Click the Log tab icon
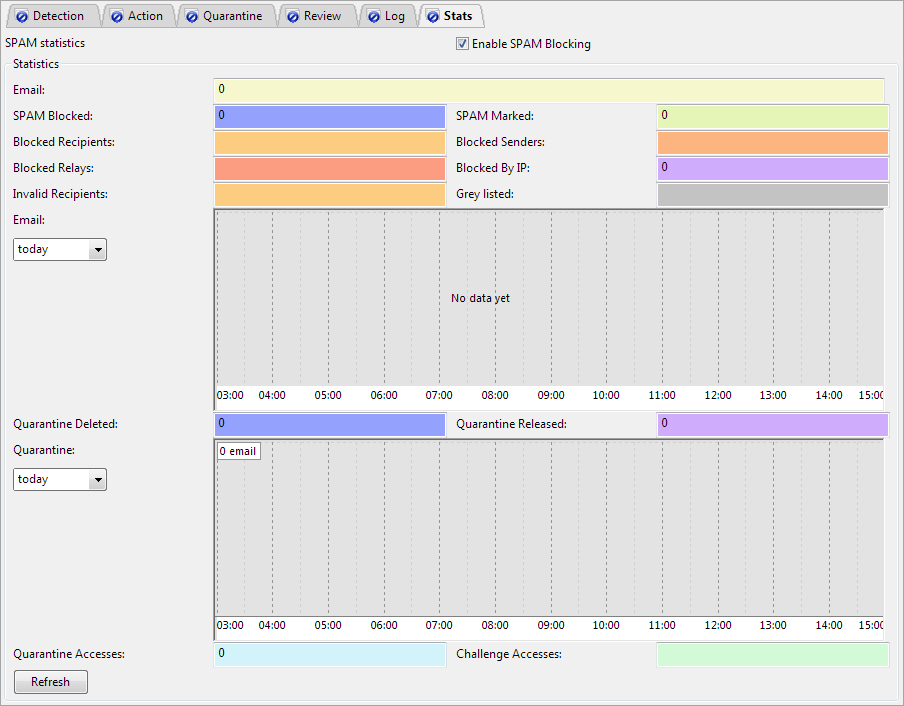 click(373, 16)
